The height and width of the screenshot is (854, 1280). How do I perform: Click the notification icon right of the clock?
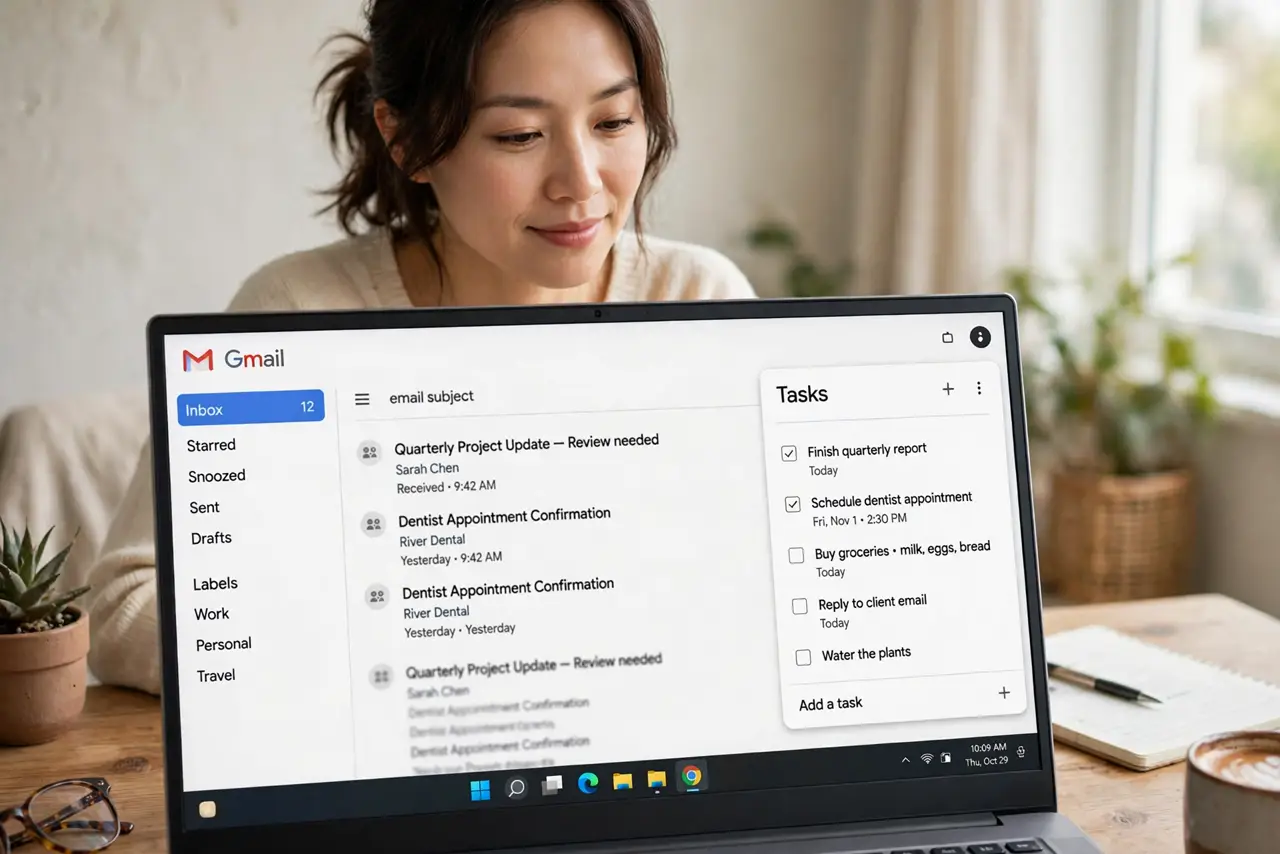(1020, 752)
